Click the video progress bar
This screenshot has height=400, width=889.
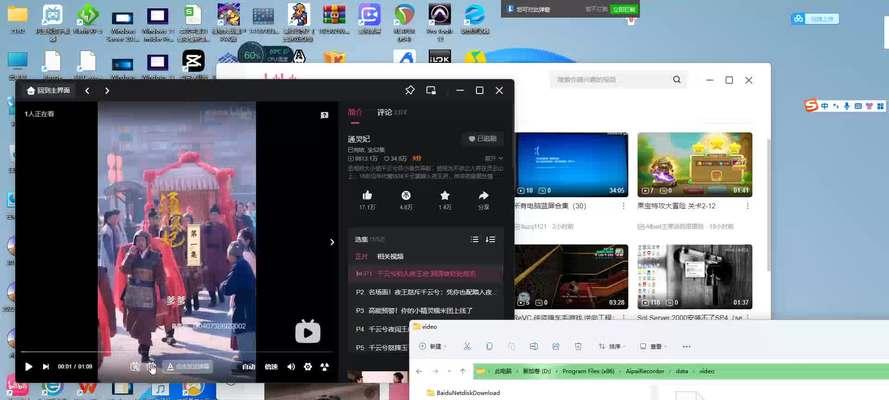click(x=176, y=353)
